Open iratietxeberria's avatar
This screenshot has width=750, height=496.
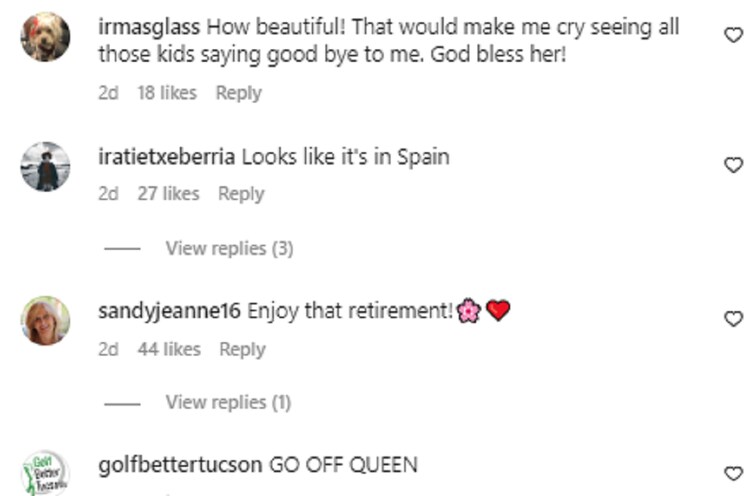coord(46,166)
